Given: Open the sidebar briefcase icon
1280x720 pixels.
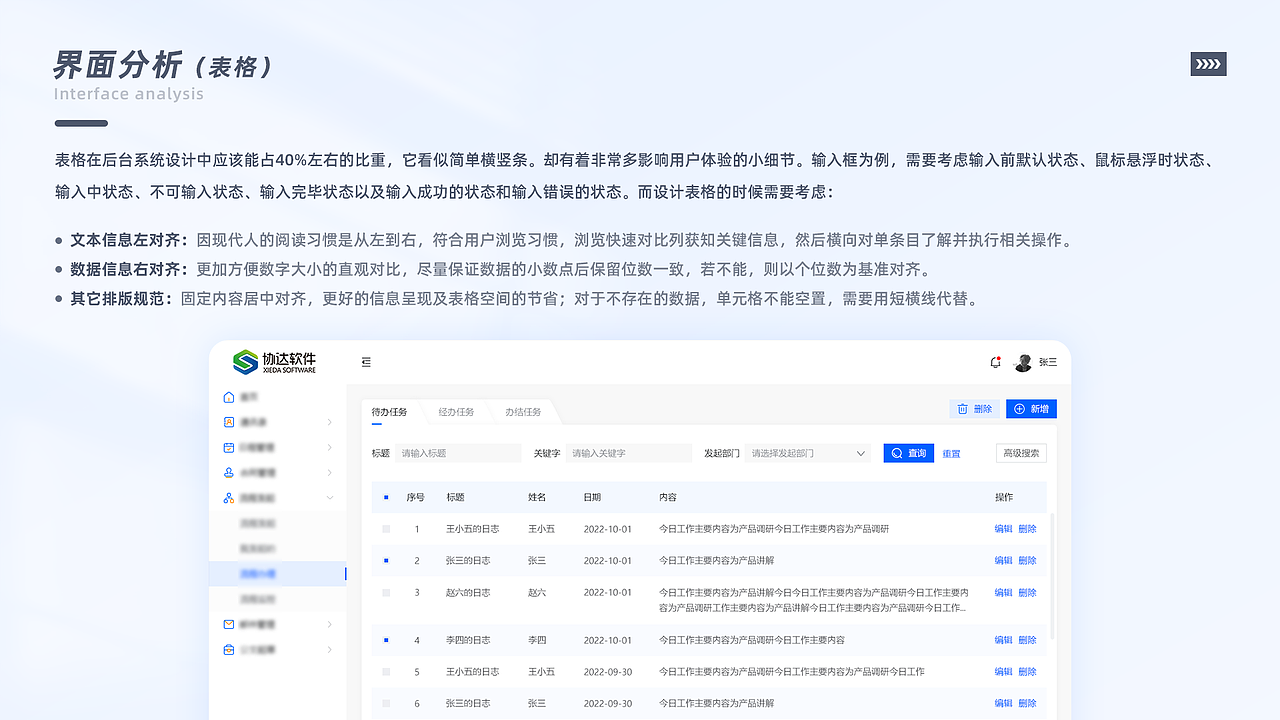Looking at the screenshot, I should (x=229, y=649).
